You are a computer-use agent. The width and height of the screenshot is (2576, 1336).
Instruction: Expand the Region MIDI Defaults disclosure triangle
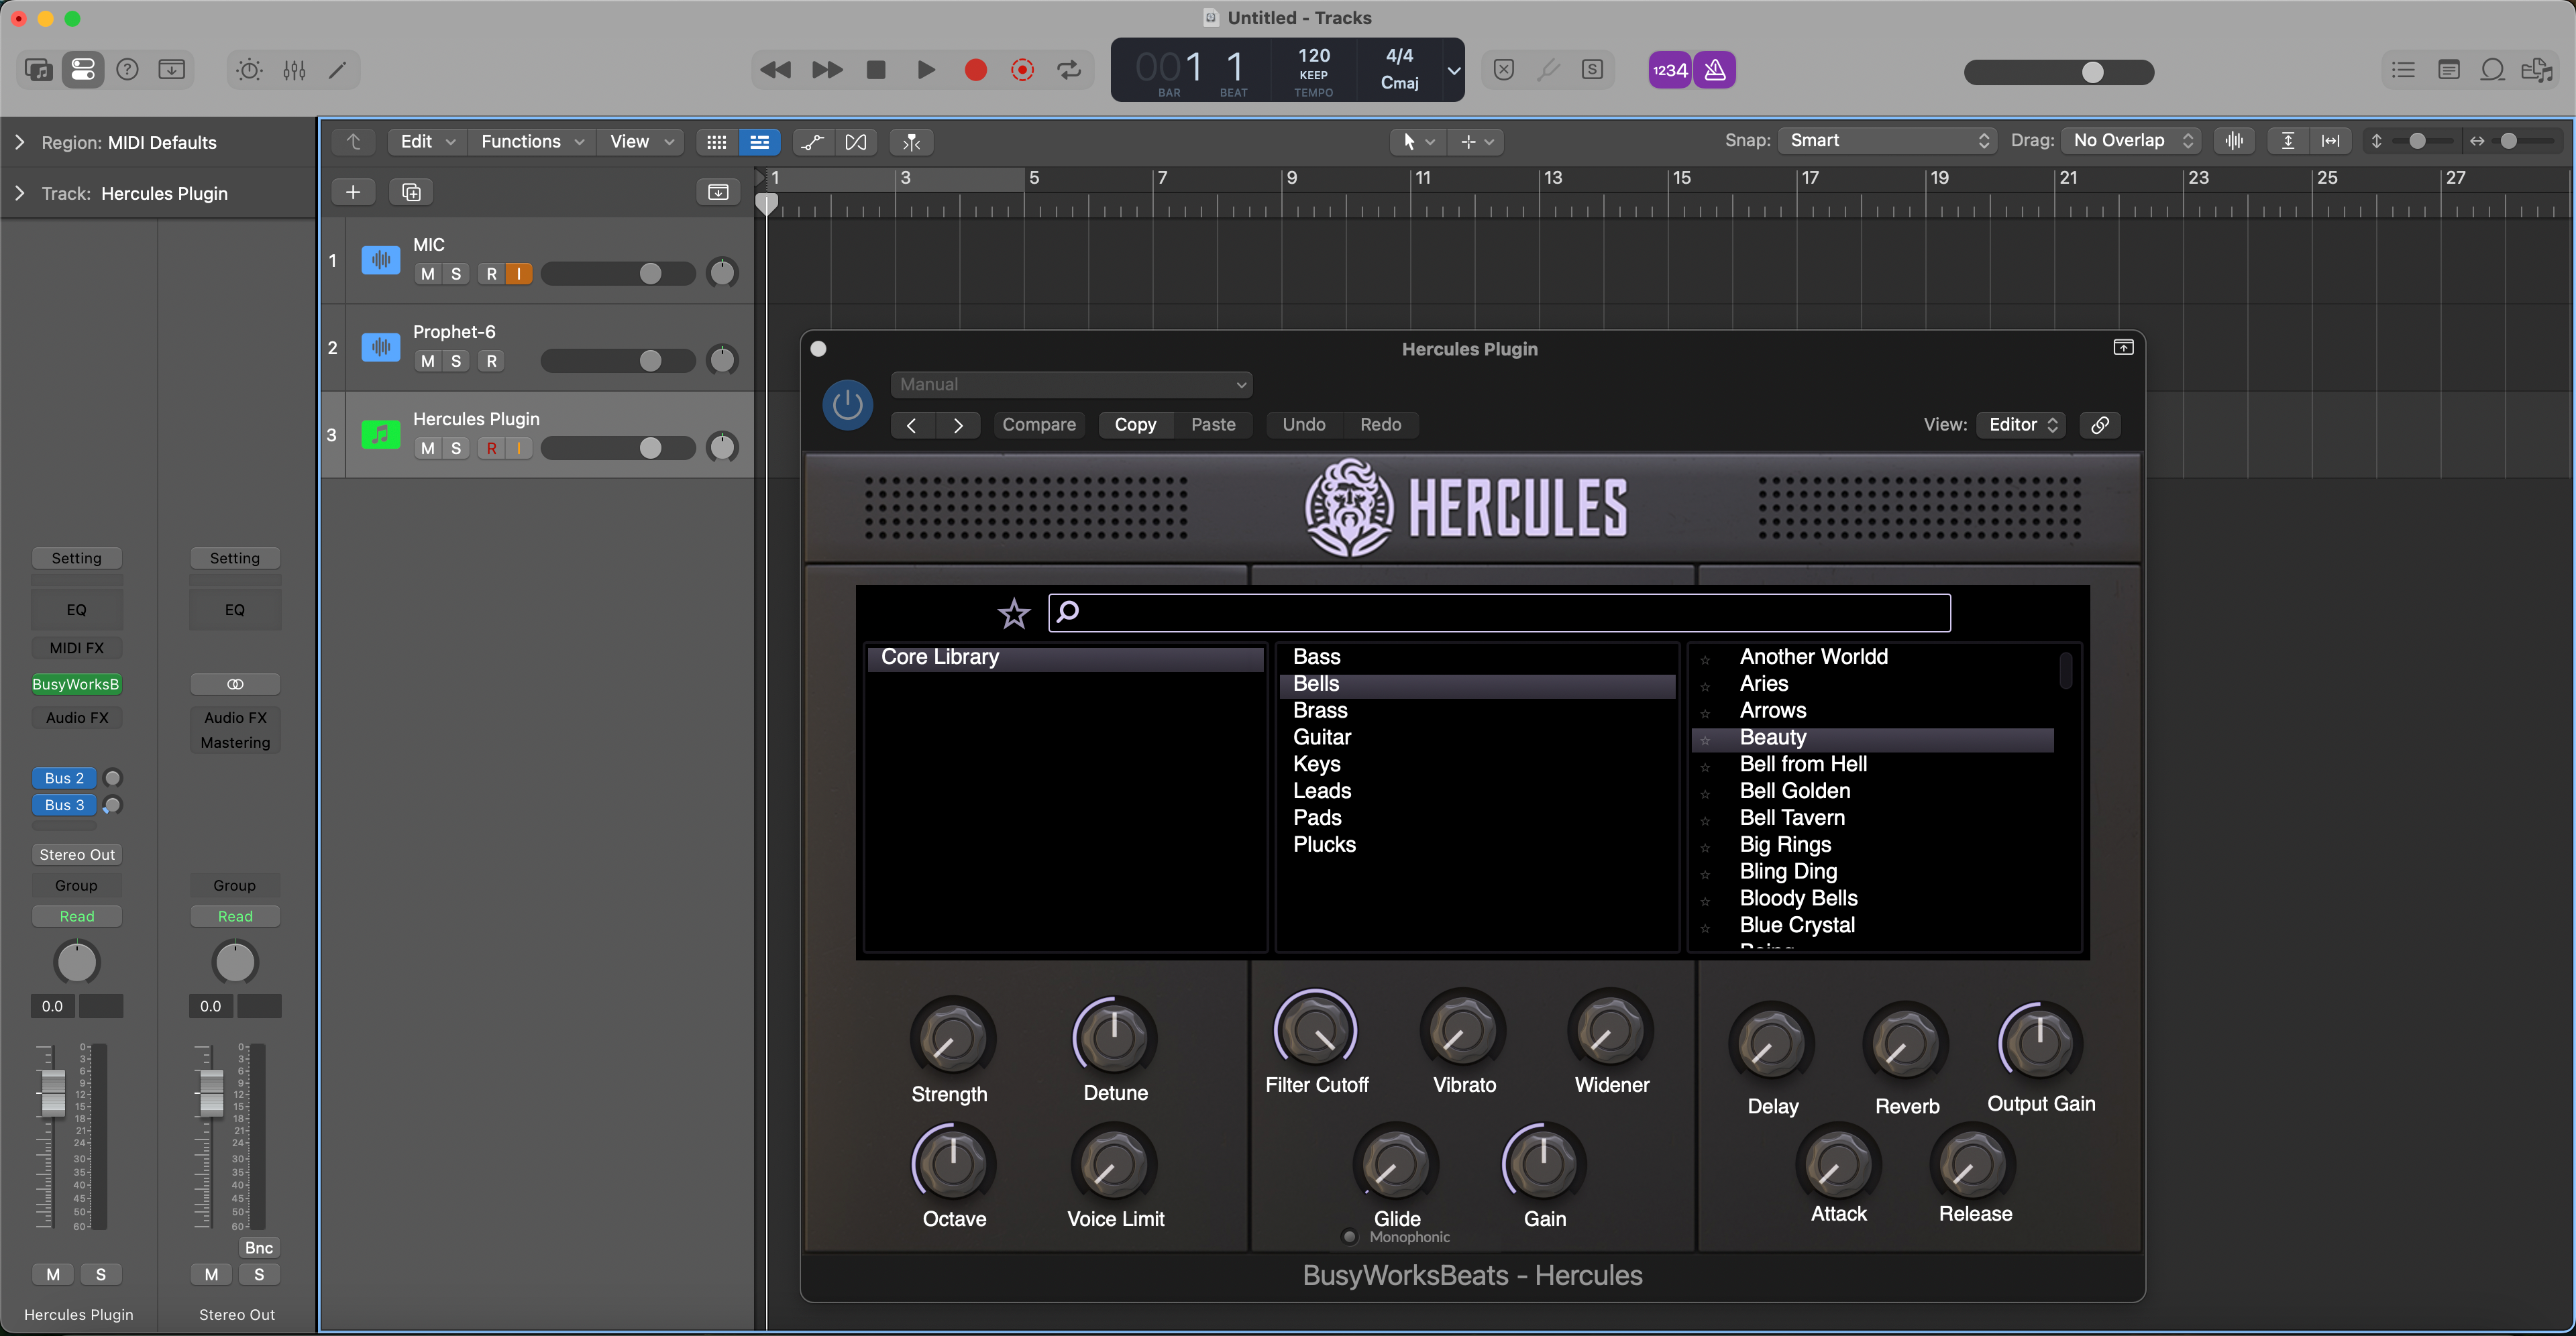coord(20,143)
